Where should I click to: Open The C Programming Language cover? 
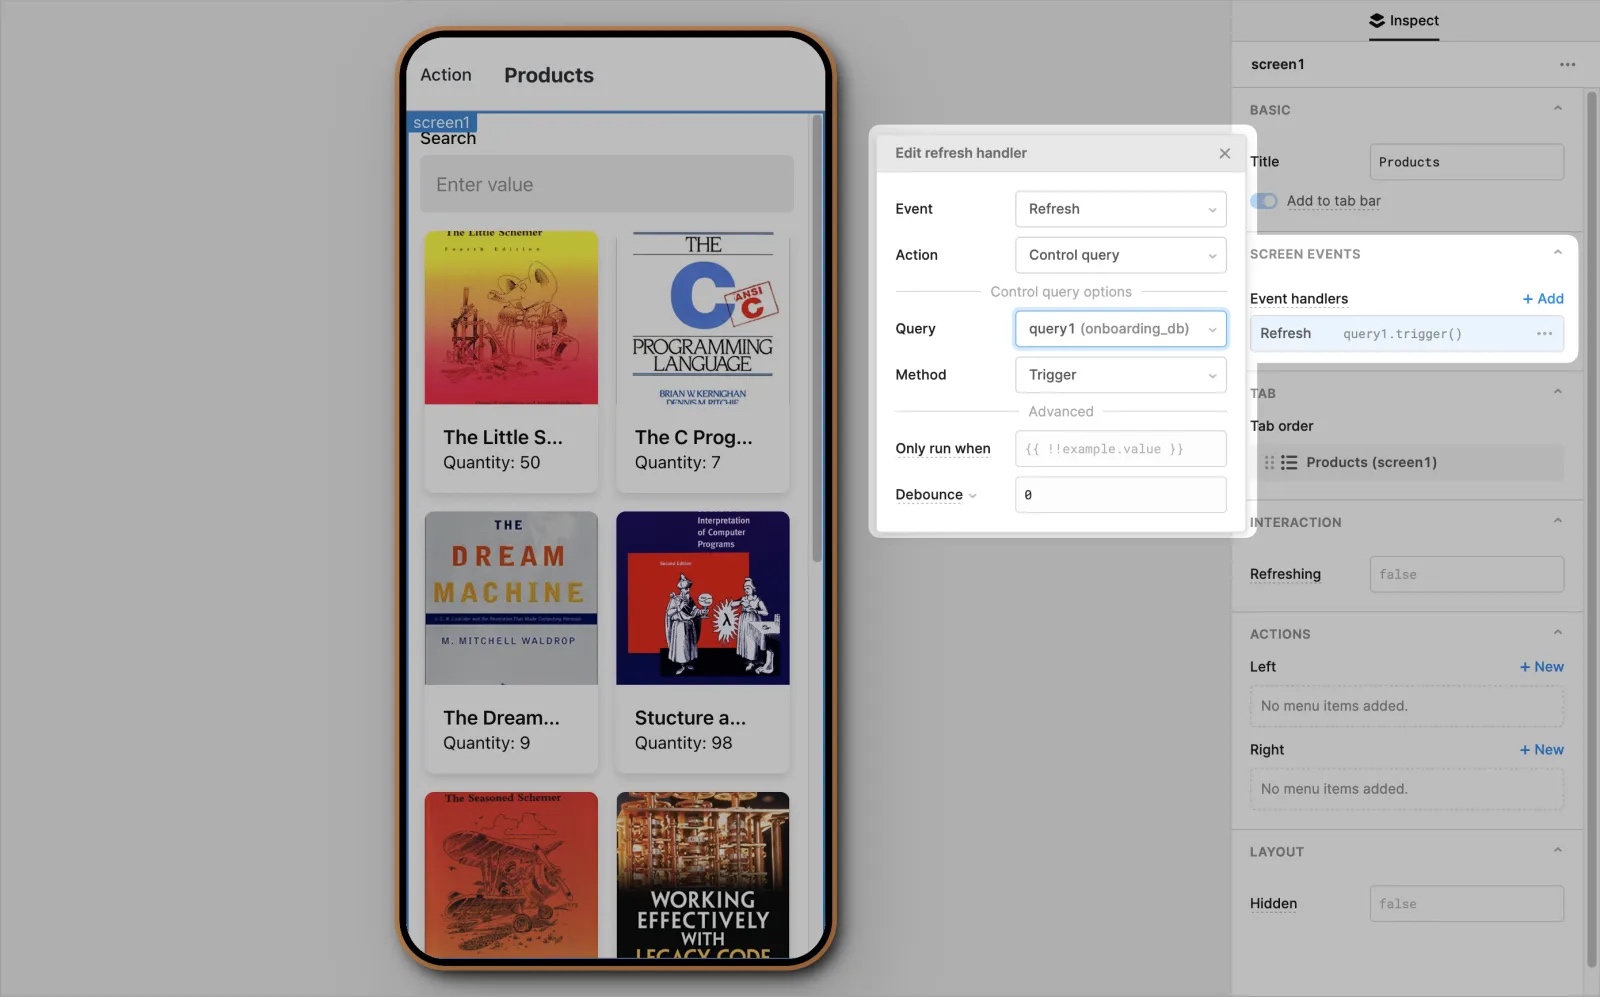pos(702,318)
